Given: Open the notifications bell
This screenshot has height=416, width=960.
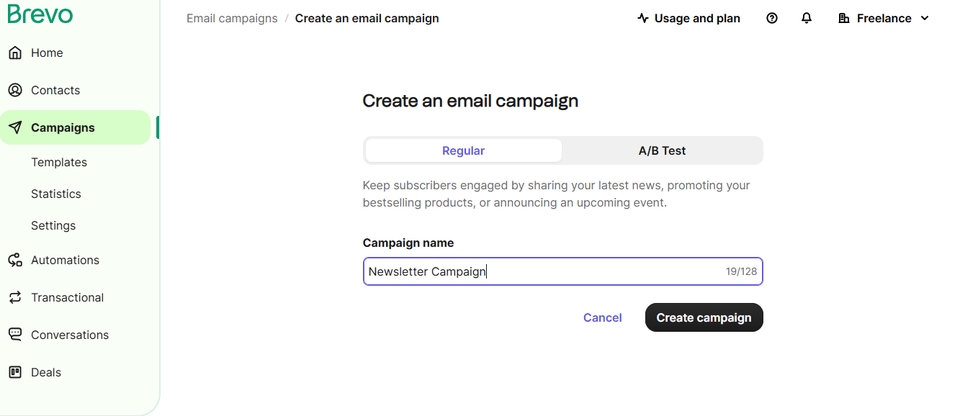Looking at the screenshot, I should 807,18.
